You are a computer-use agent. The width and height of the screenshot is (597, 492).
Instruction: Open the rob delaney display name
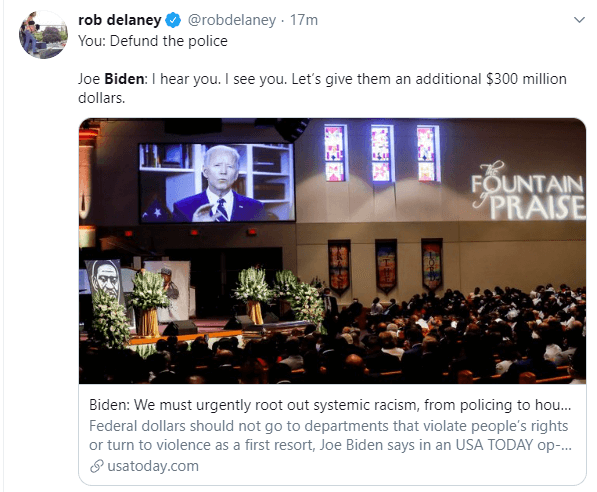[120, 20]
